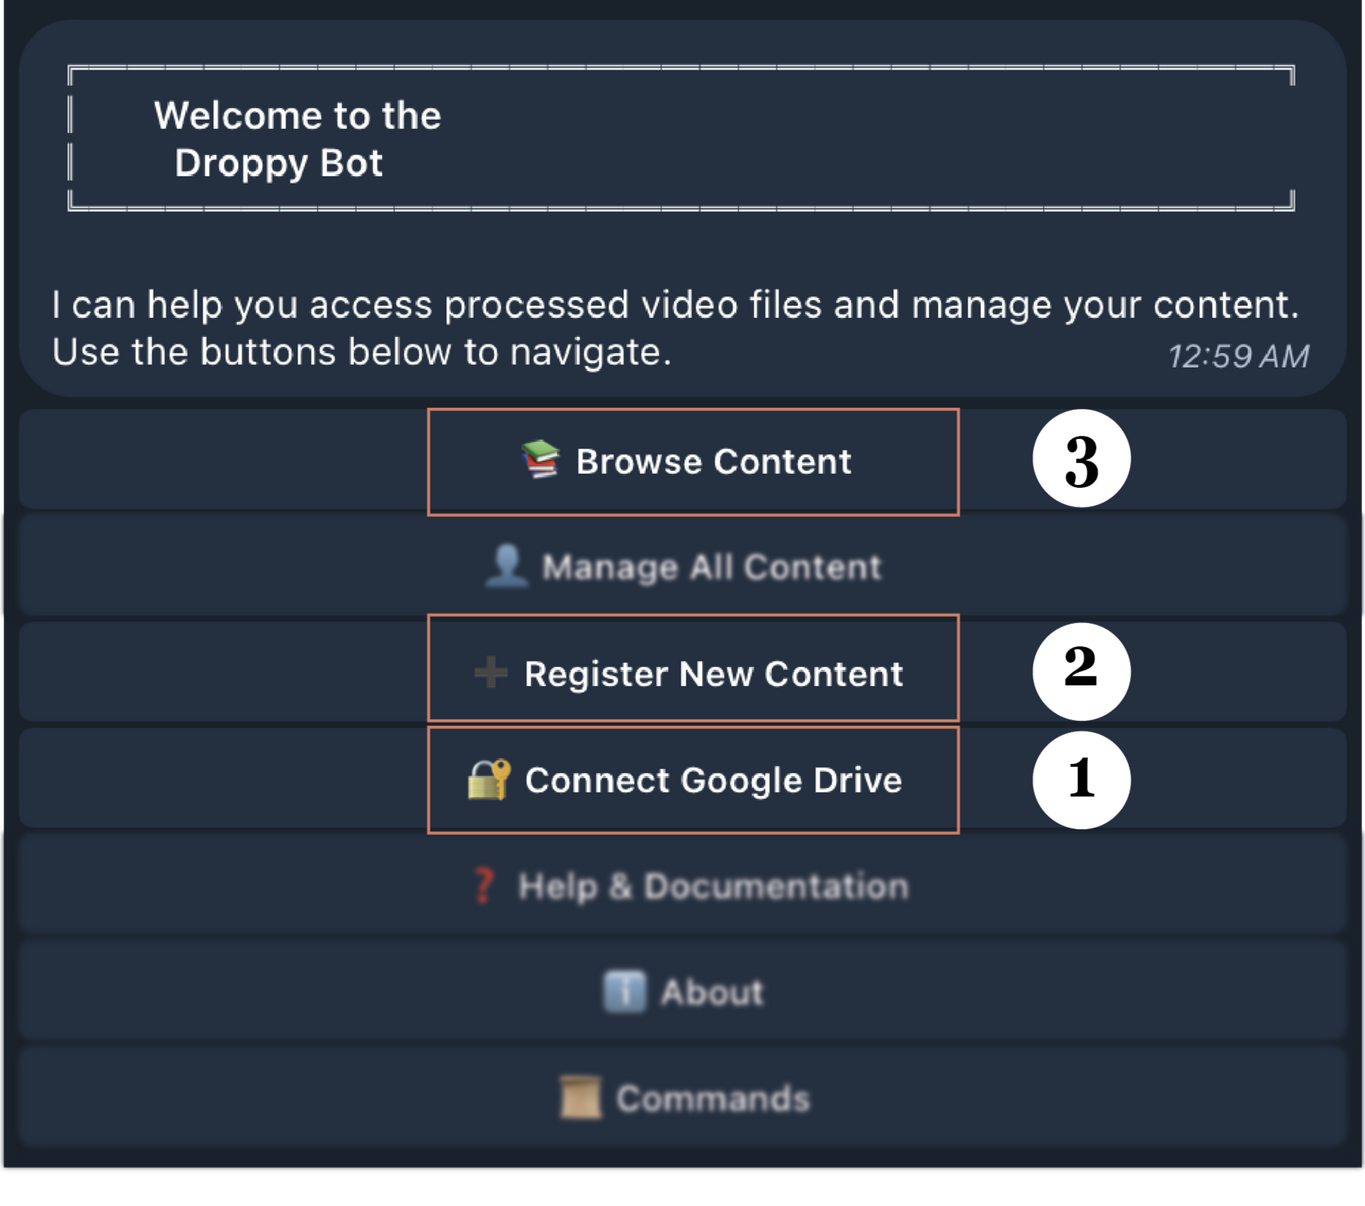Click the padlock icon on Connect Google Drive

489,779
